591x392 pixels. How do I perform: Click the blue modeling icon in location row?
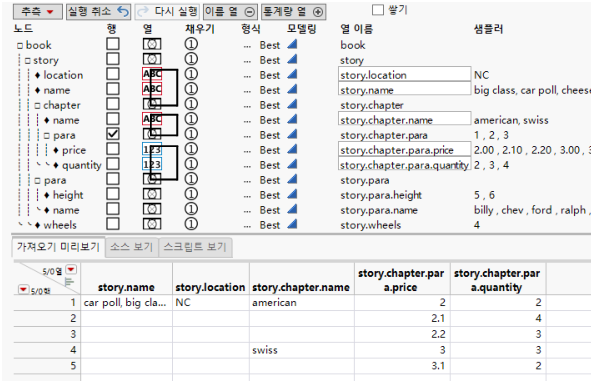[292, 74]
